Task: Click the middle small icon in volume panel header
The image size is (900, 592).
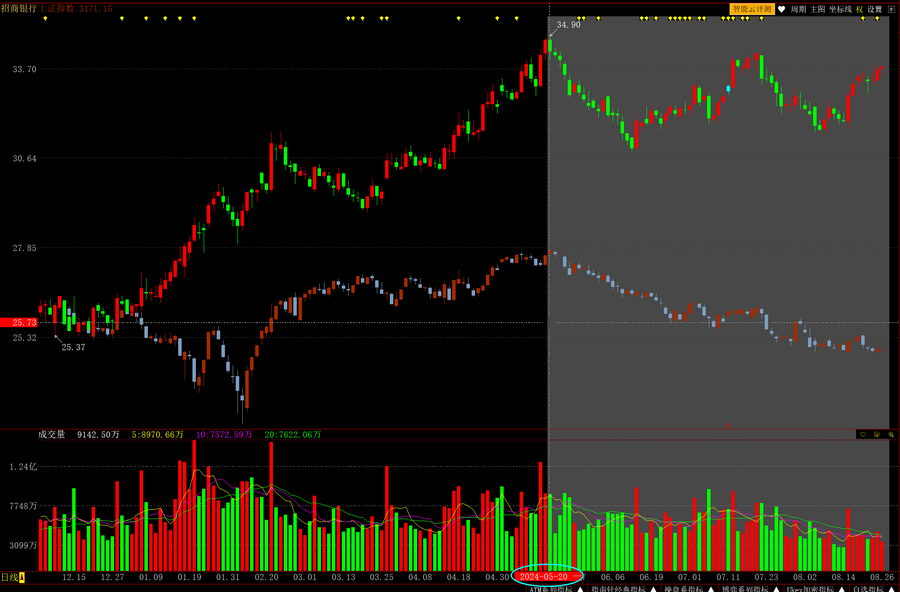Action: pos(877,435)
